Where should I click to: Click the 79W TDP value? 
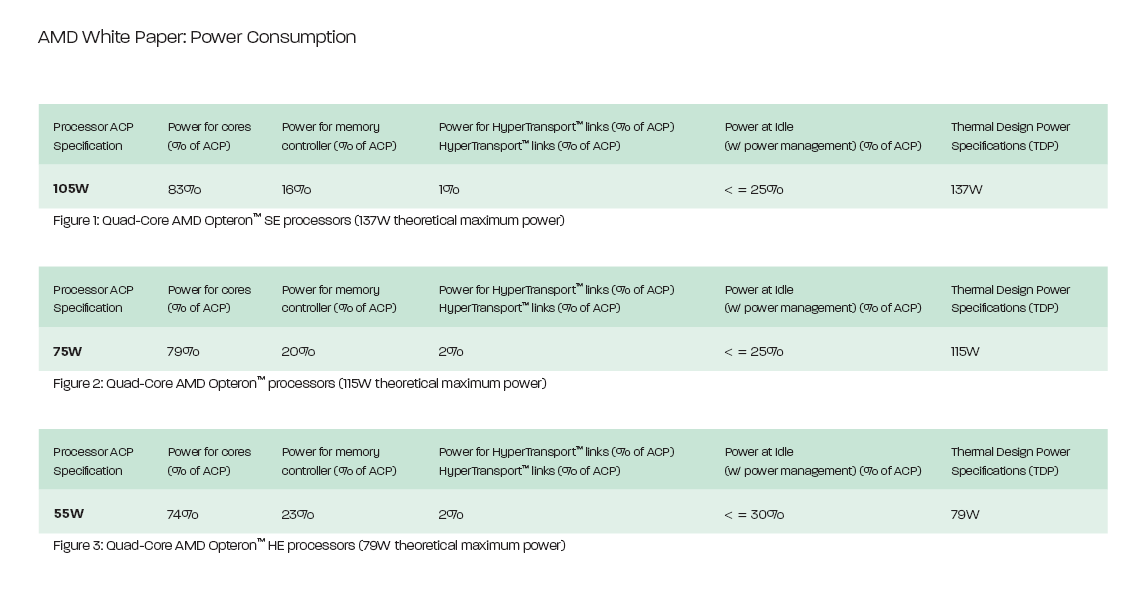[x=965, y=514]
